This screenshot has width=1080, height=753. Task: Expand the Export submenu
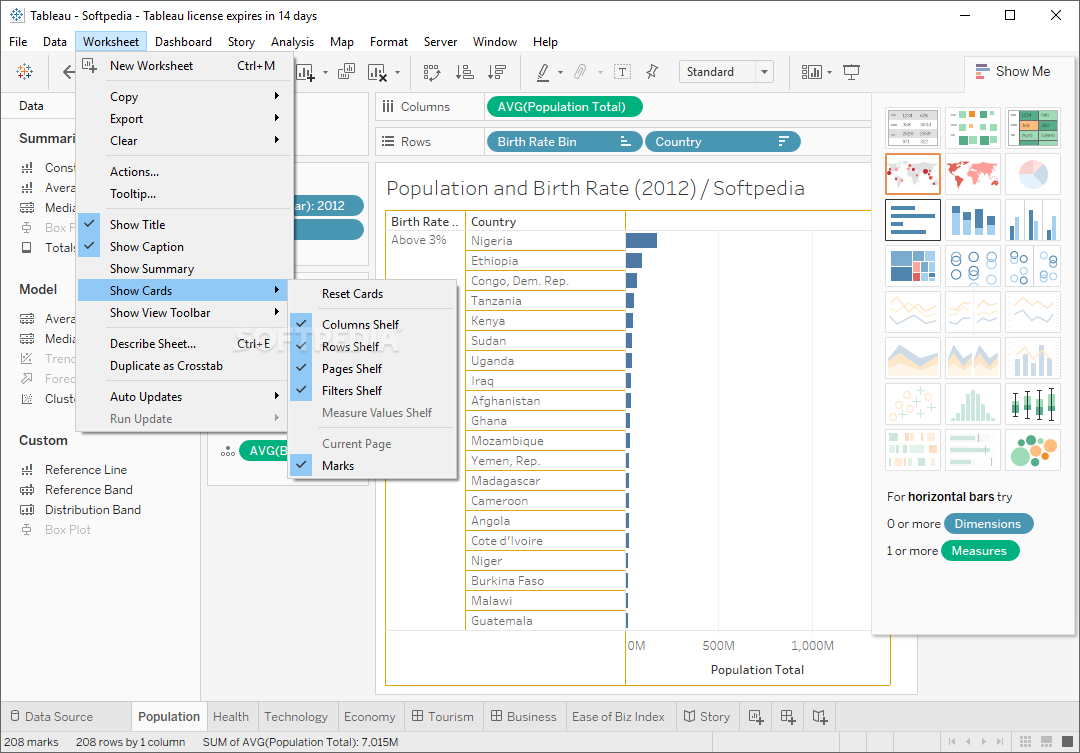tap(182, 118)
